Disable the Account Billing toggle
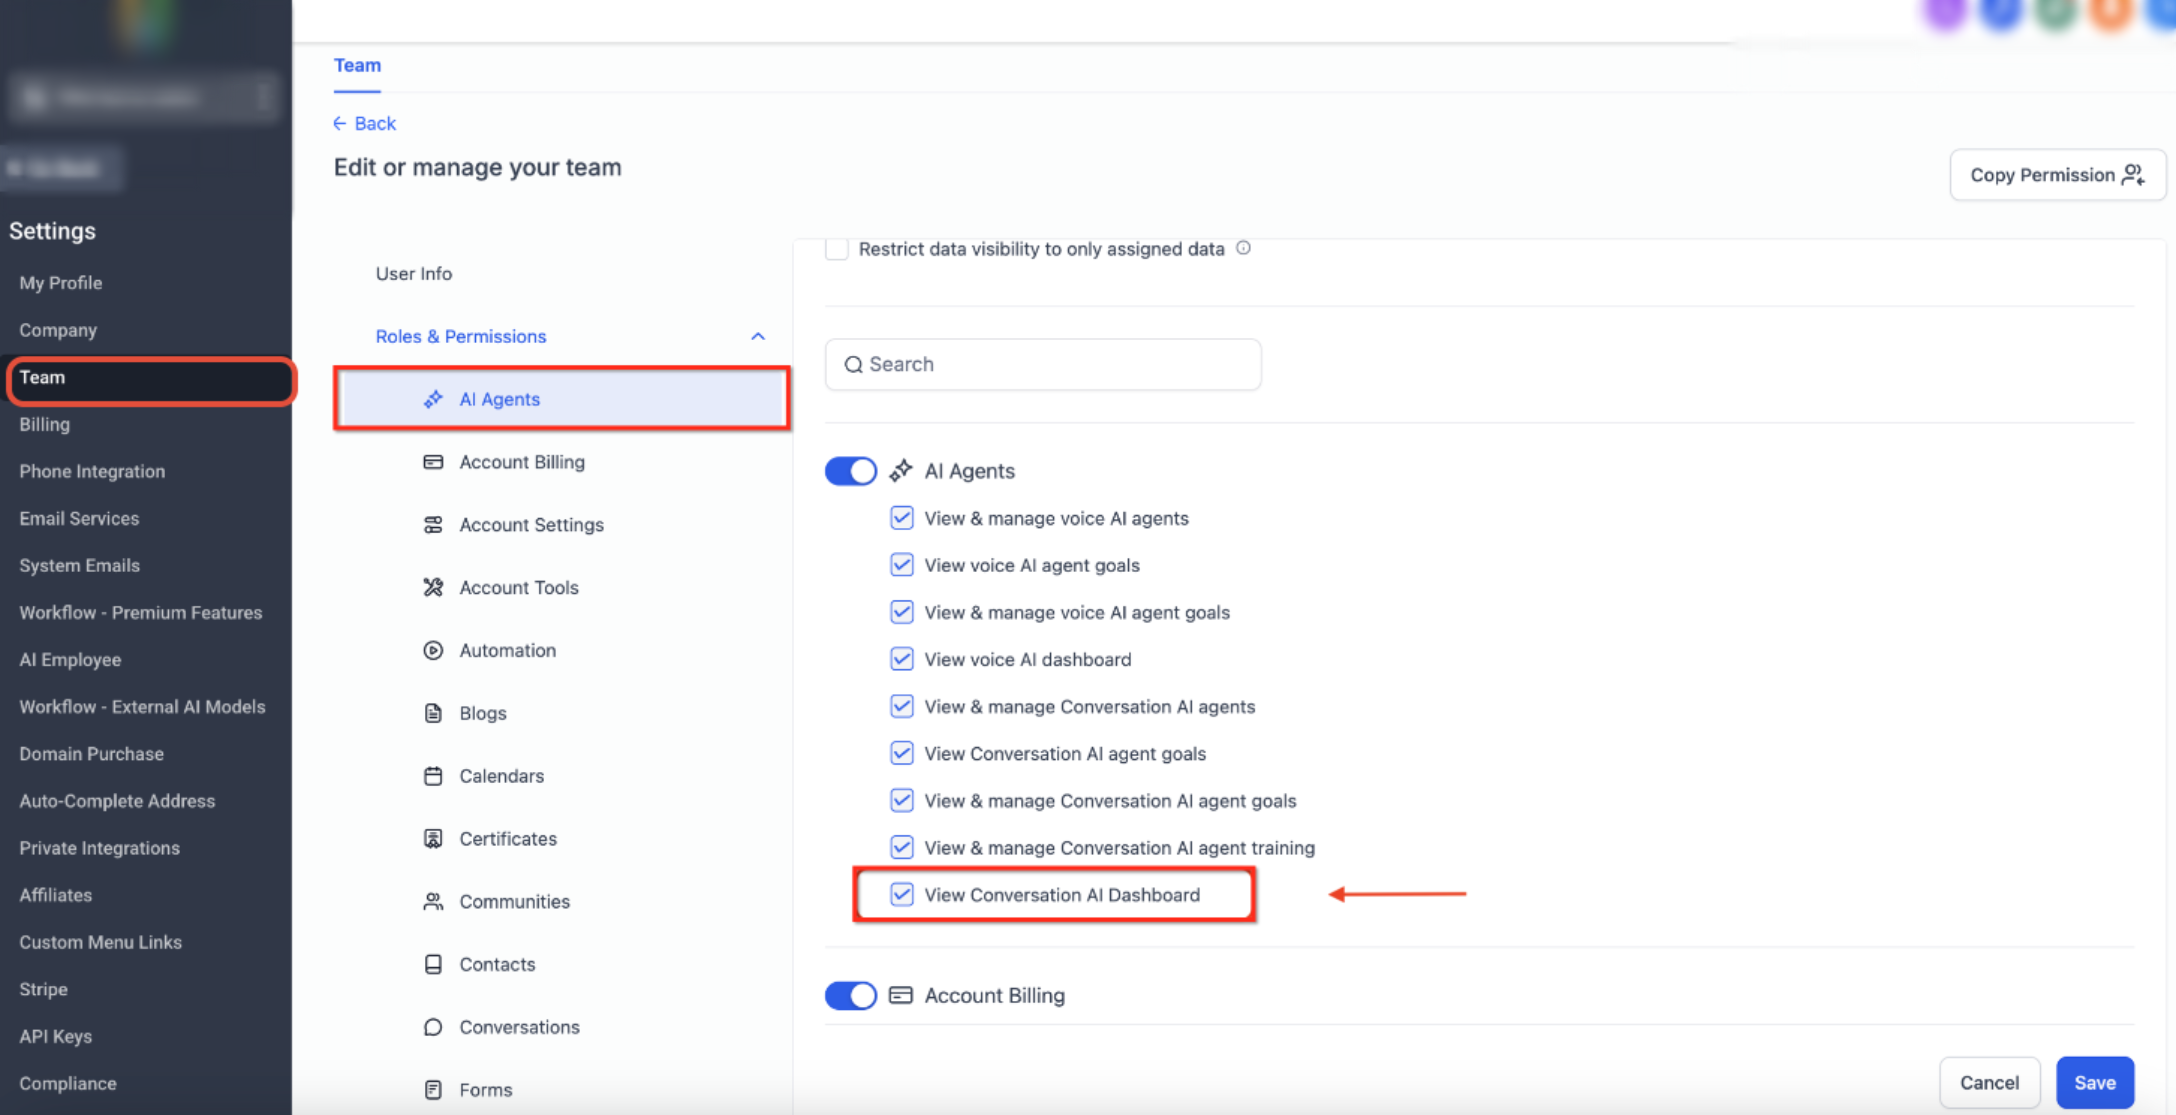2176x1115 pixels. point(851,995)
